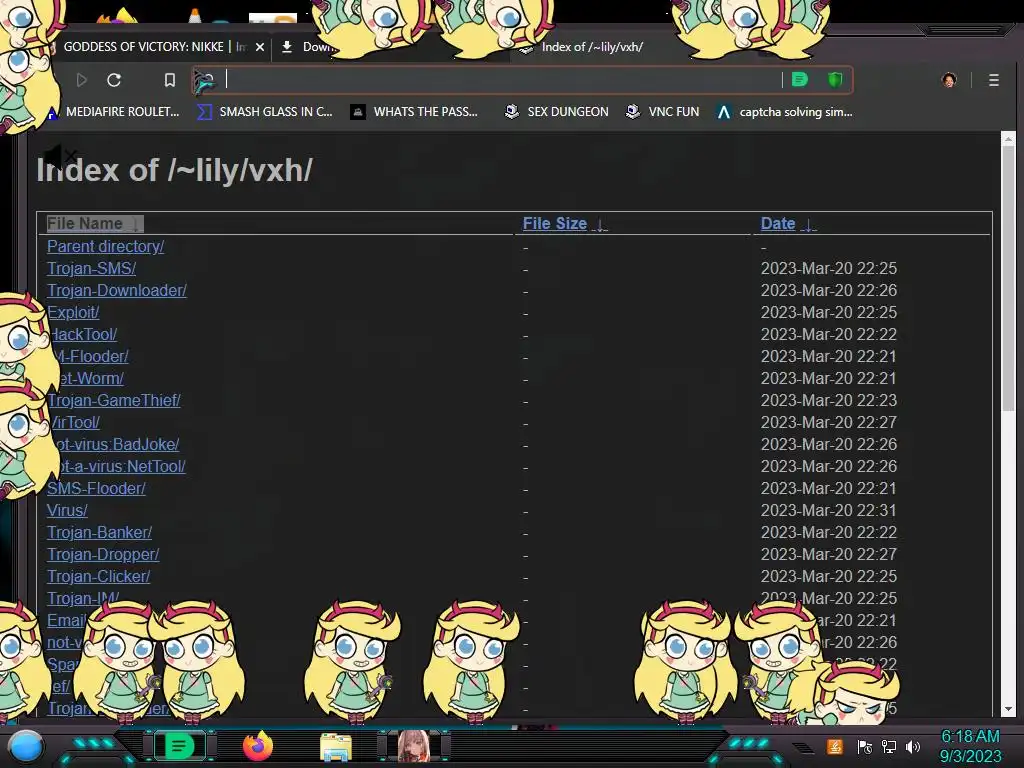1024x768 pixels.
Task: Select date 2023-Mar-20 22:31 text
Action: 829,510
